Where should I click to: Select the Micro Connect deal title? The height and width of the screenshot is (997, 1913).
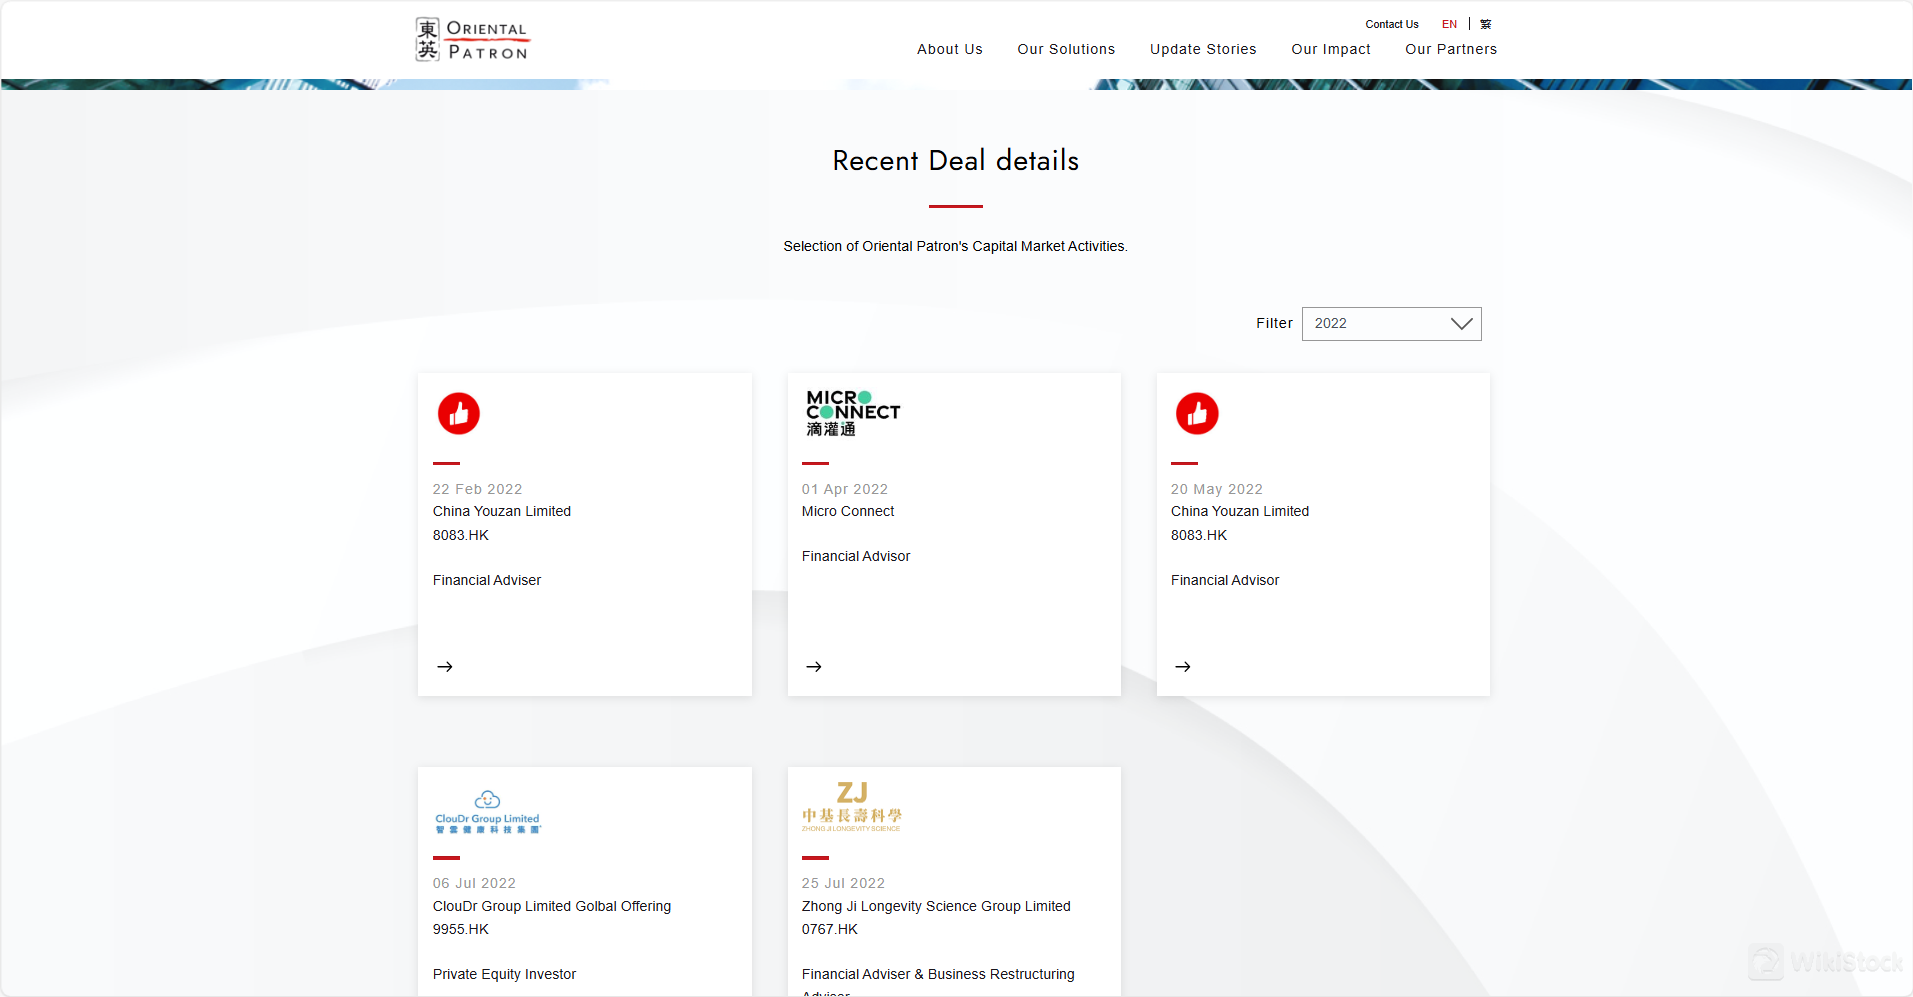848,511
